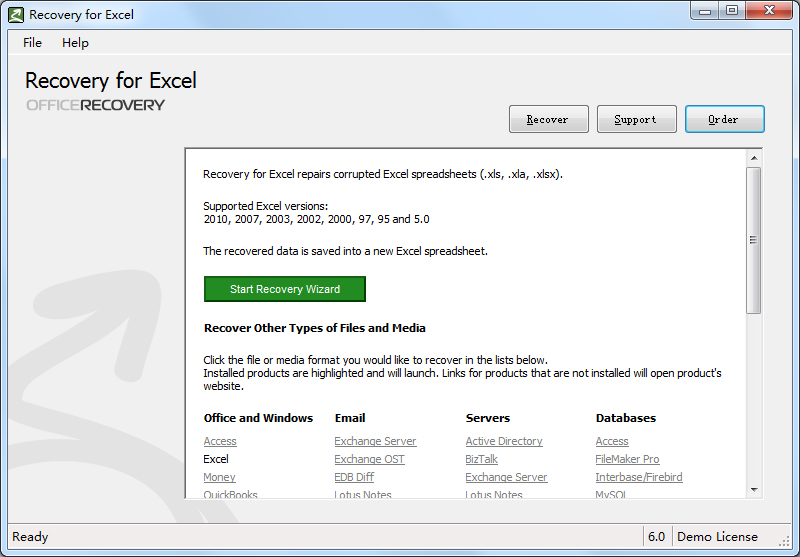Open the Access link under Databases

(x=612, y=441)
